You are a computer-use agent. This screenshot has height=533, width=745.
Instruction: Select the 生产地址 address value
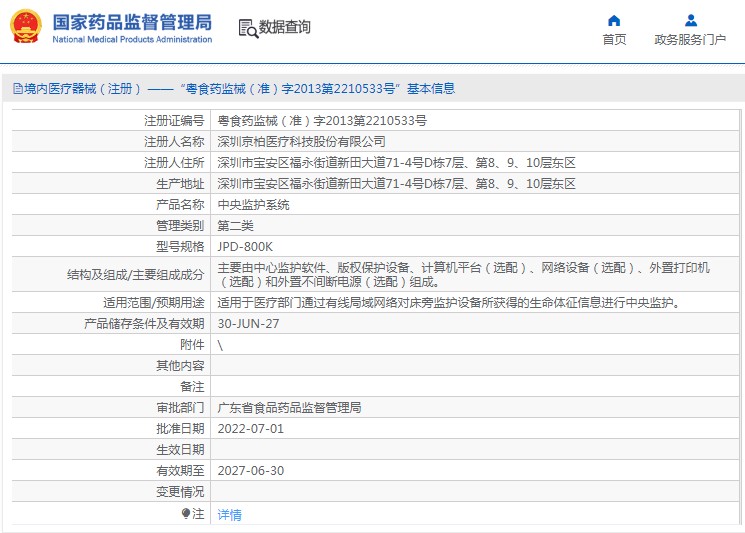click(396, 184)
